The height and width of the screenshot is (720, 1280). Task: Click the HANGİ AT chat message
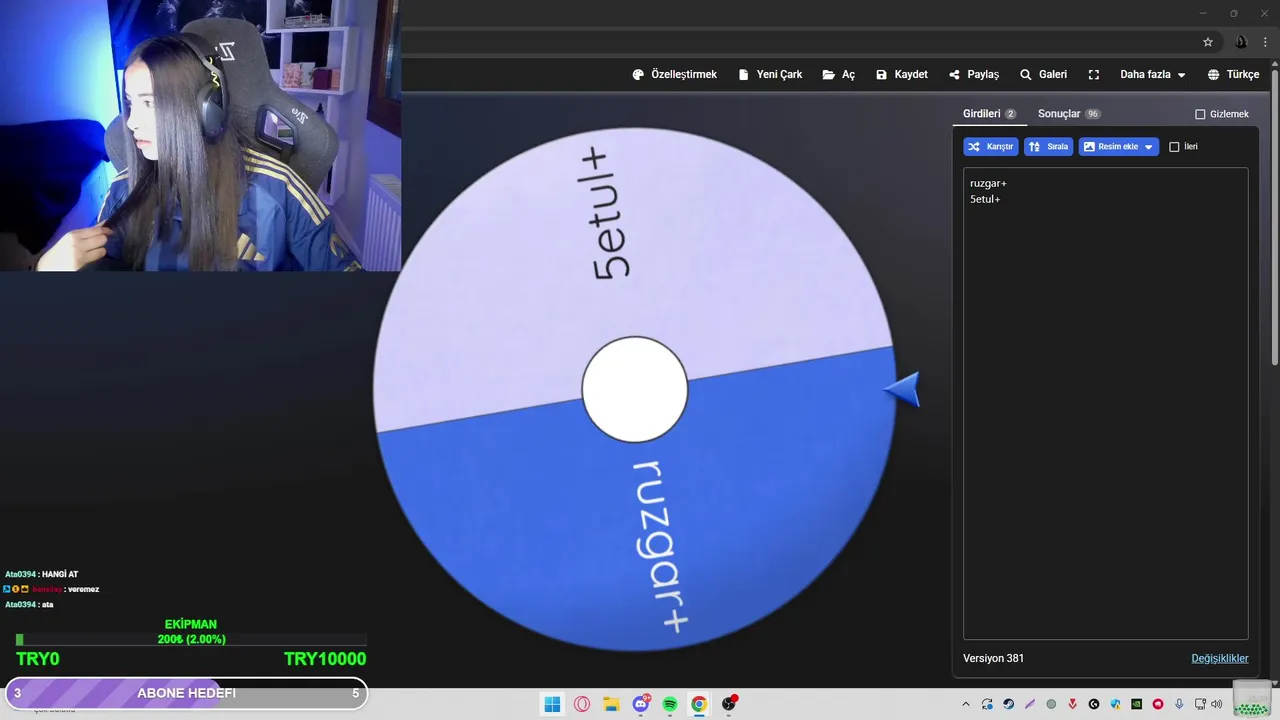pos(41,574)
